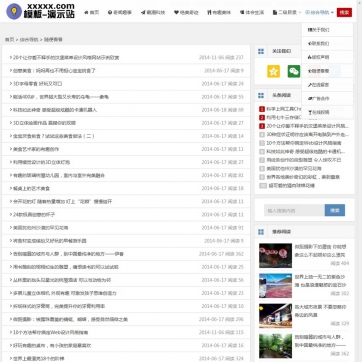Viewport: 362px width, 362px height.
Task: Open the nav item with the paper plane icon
Action: click(x=153, y=12)
